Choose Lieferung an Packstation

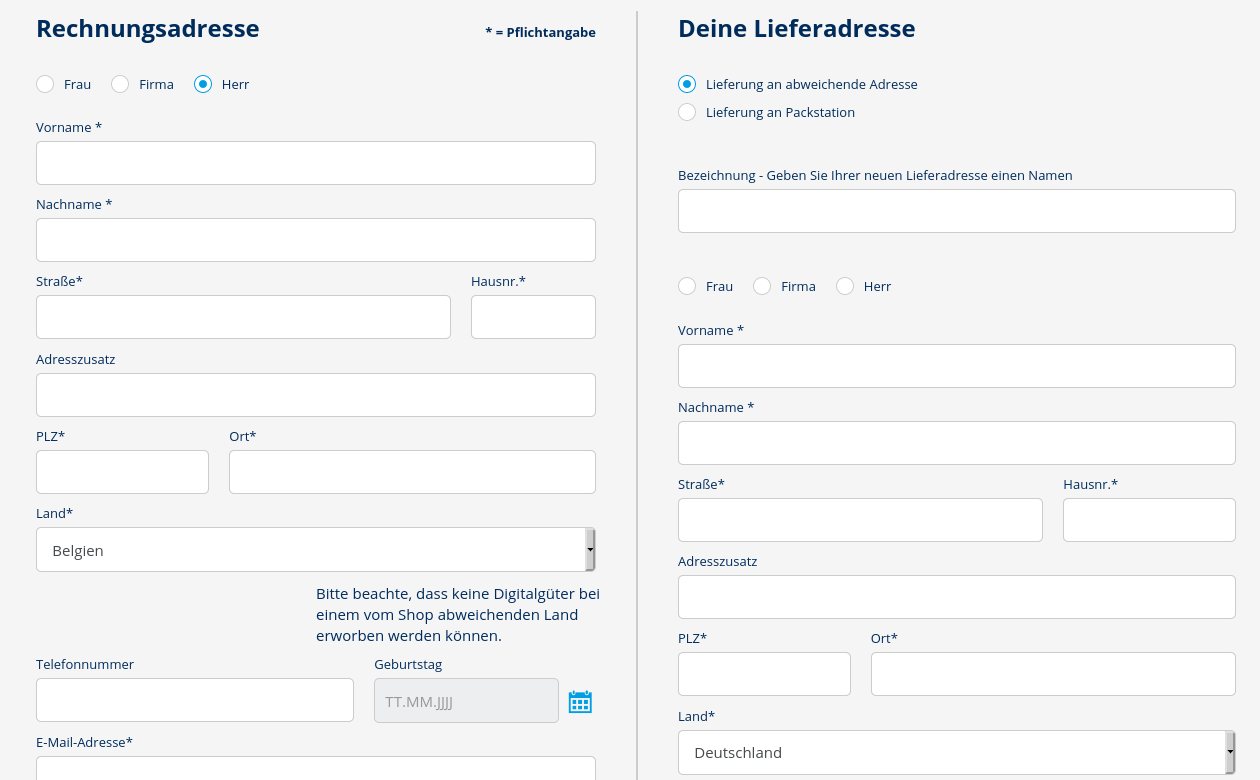687,112
